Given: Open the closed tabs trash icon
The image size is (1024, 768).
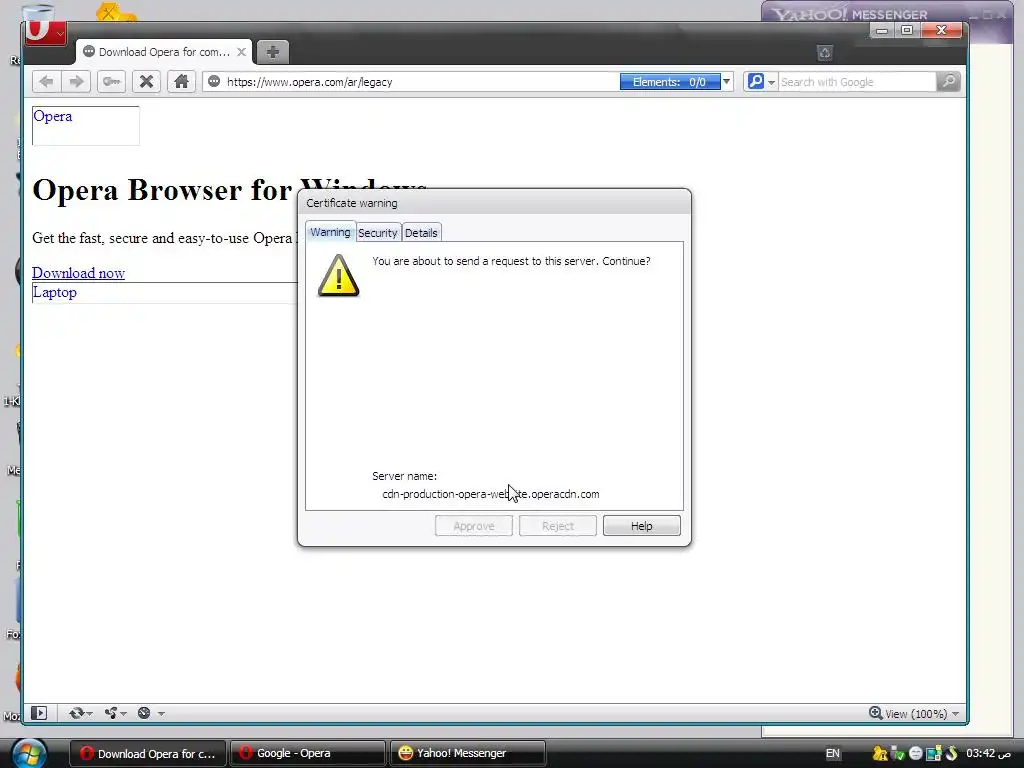Looking at the screenshot, I should 824,53.
